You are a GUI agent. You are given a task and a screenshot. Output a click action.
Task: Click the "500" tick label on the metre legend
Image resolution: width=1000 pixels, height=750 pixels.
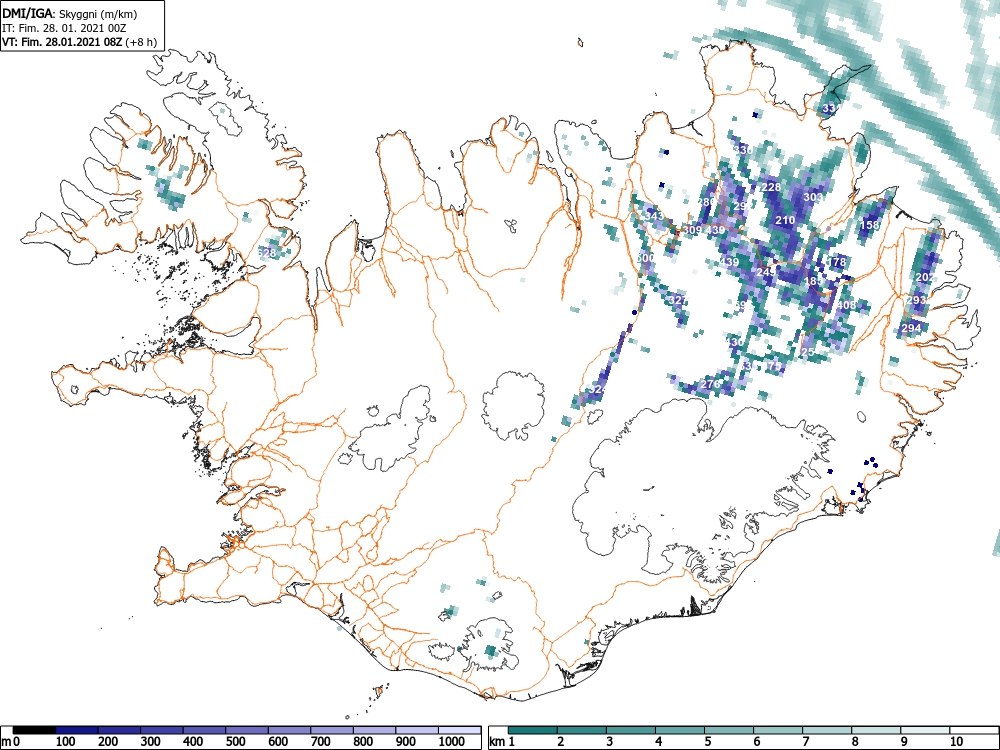pyautogui.click(x=235, y=741)
